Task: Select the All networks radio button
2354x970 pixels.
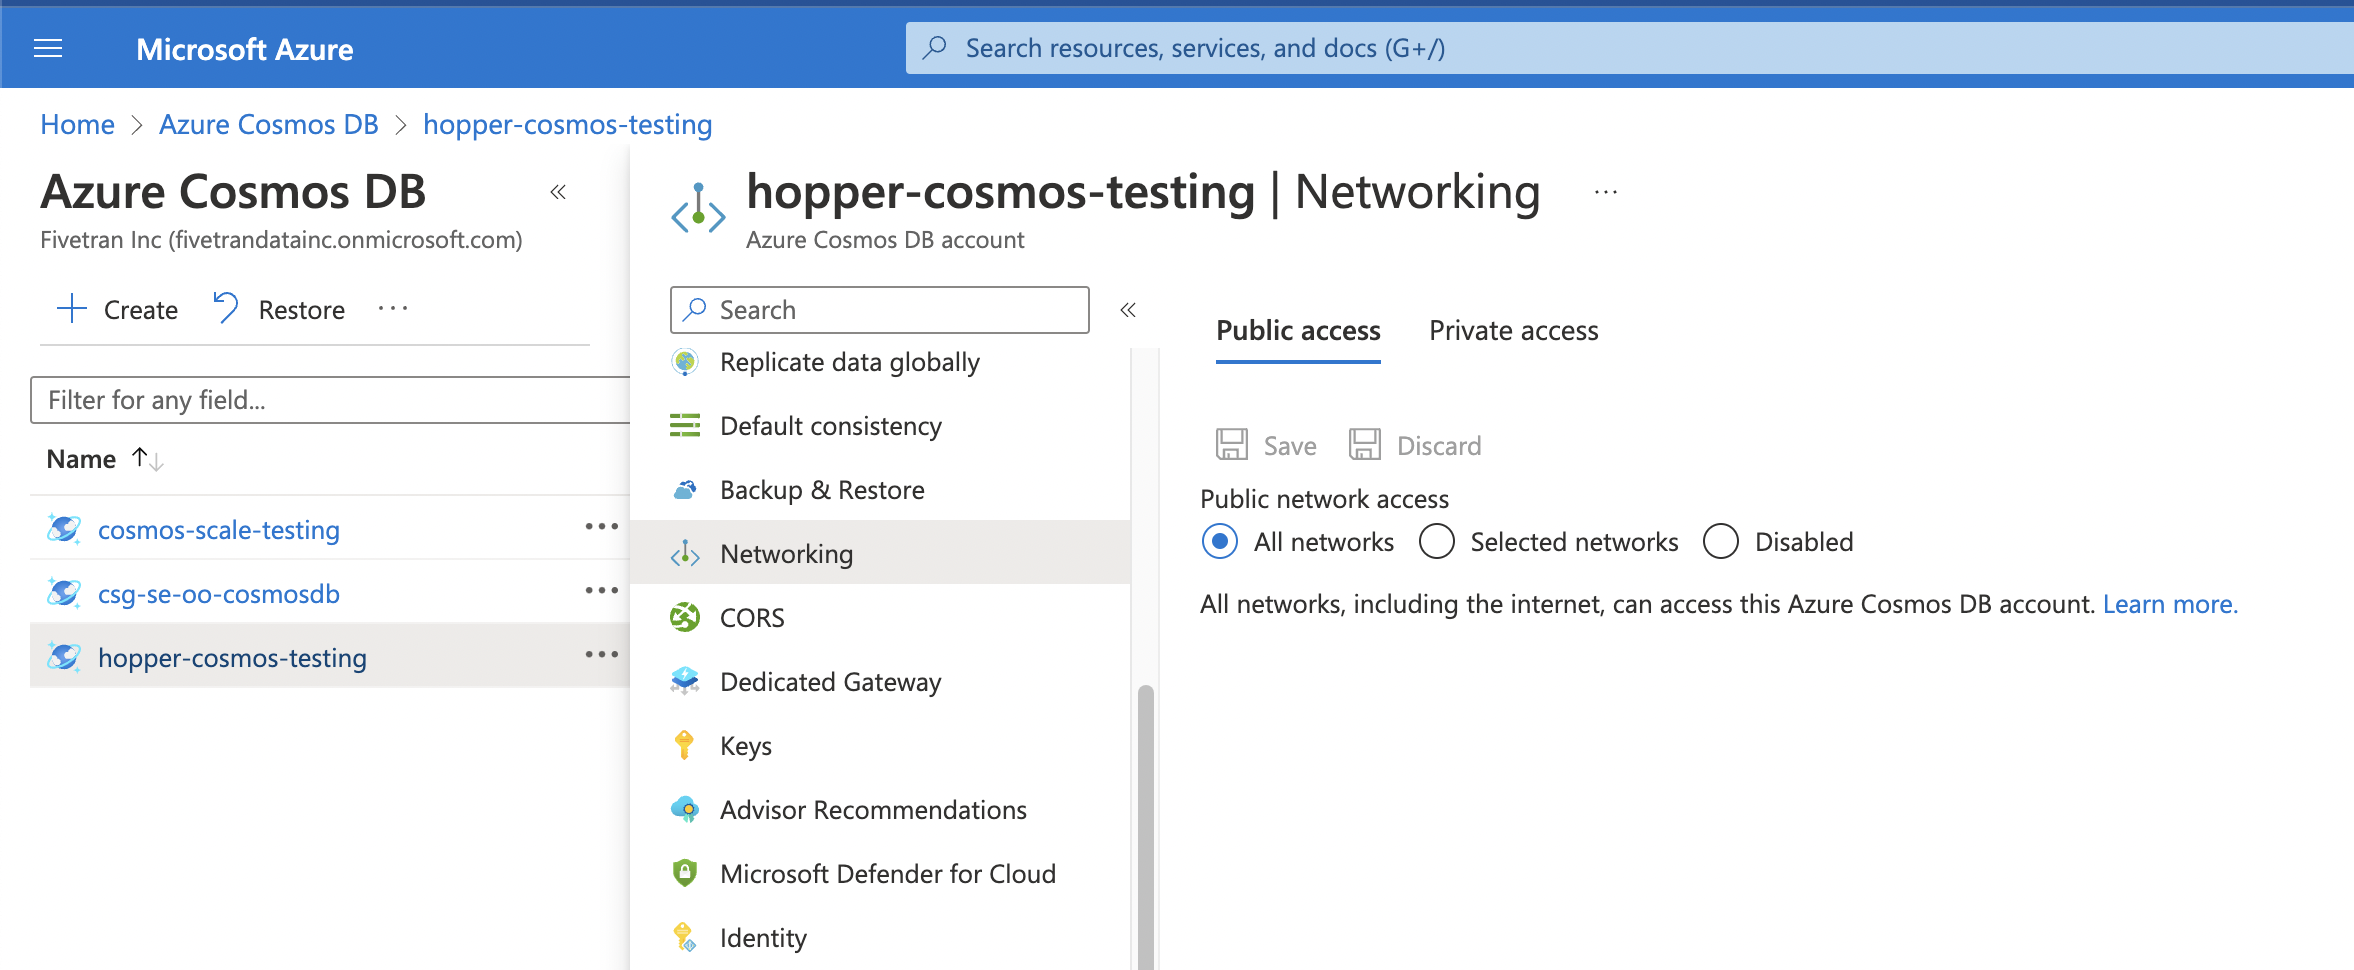Action: coord(1220,542)
